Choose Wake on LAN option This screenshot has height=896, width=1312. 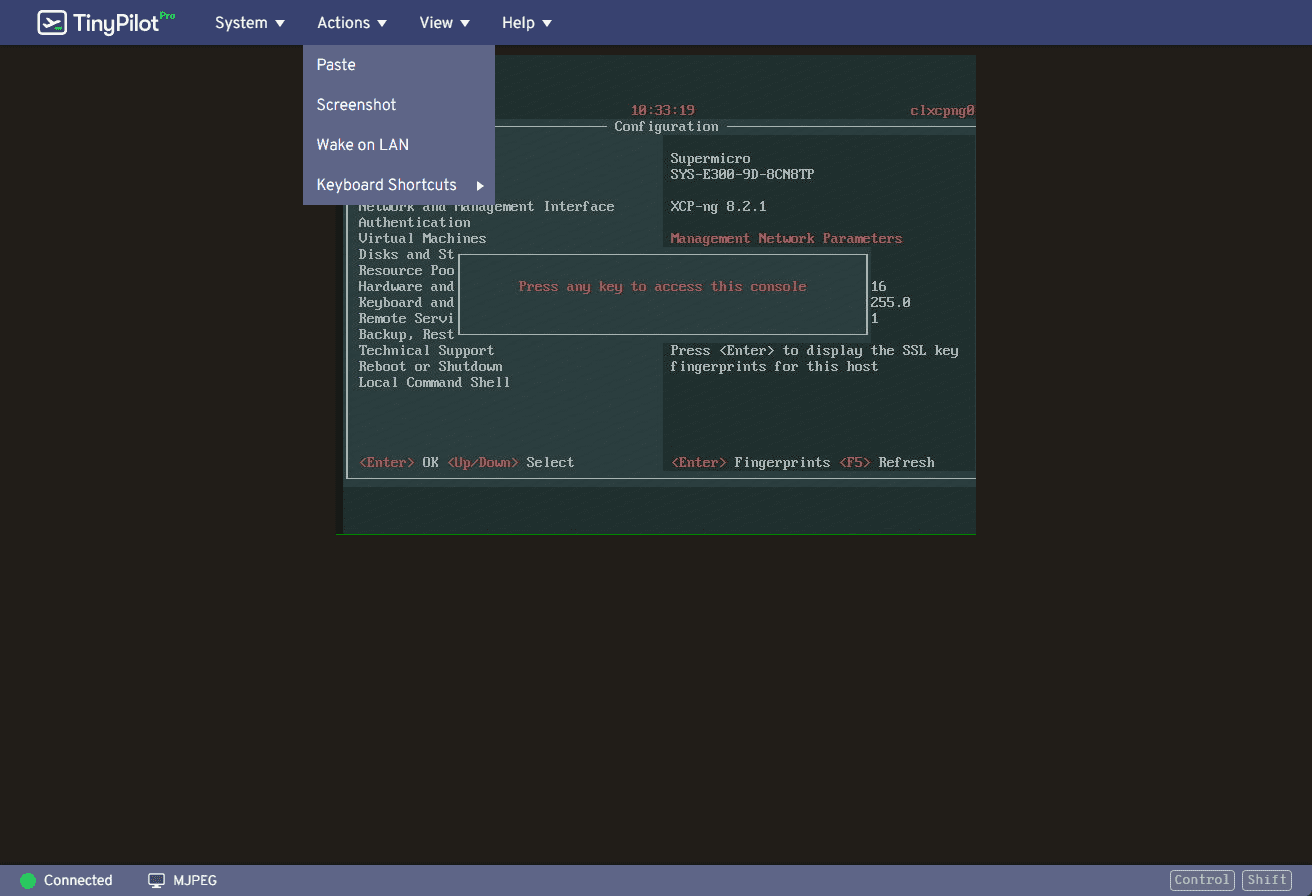tap(362, 144)
